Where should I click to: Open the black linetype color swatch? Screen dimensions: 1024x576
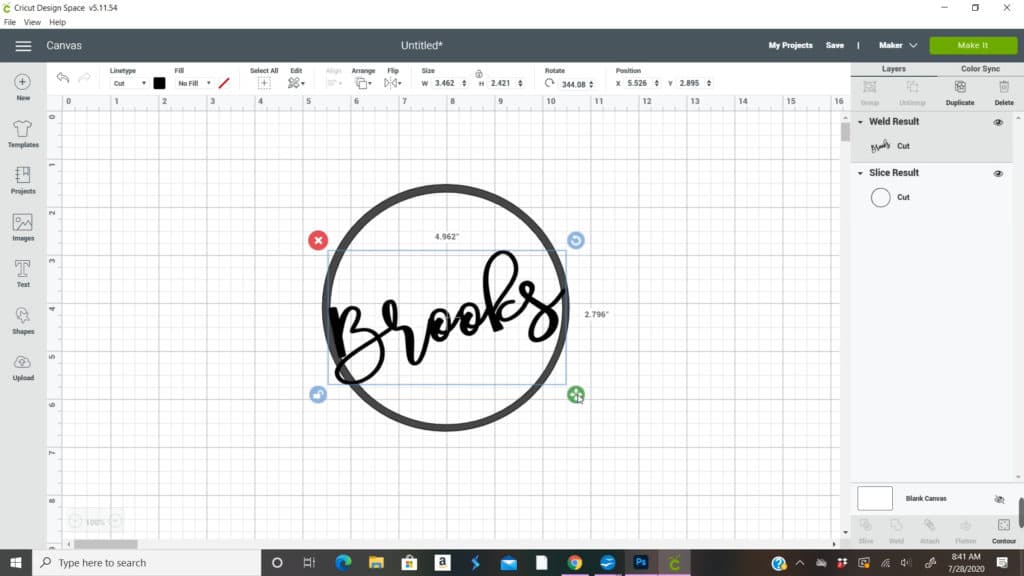tap(159, 83)
